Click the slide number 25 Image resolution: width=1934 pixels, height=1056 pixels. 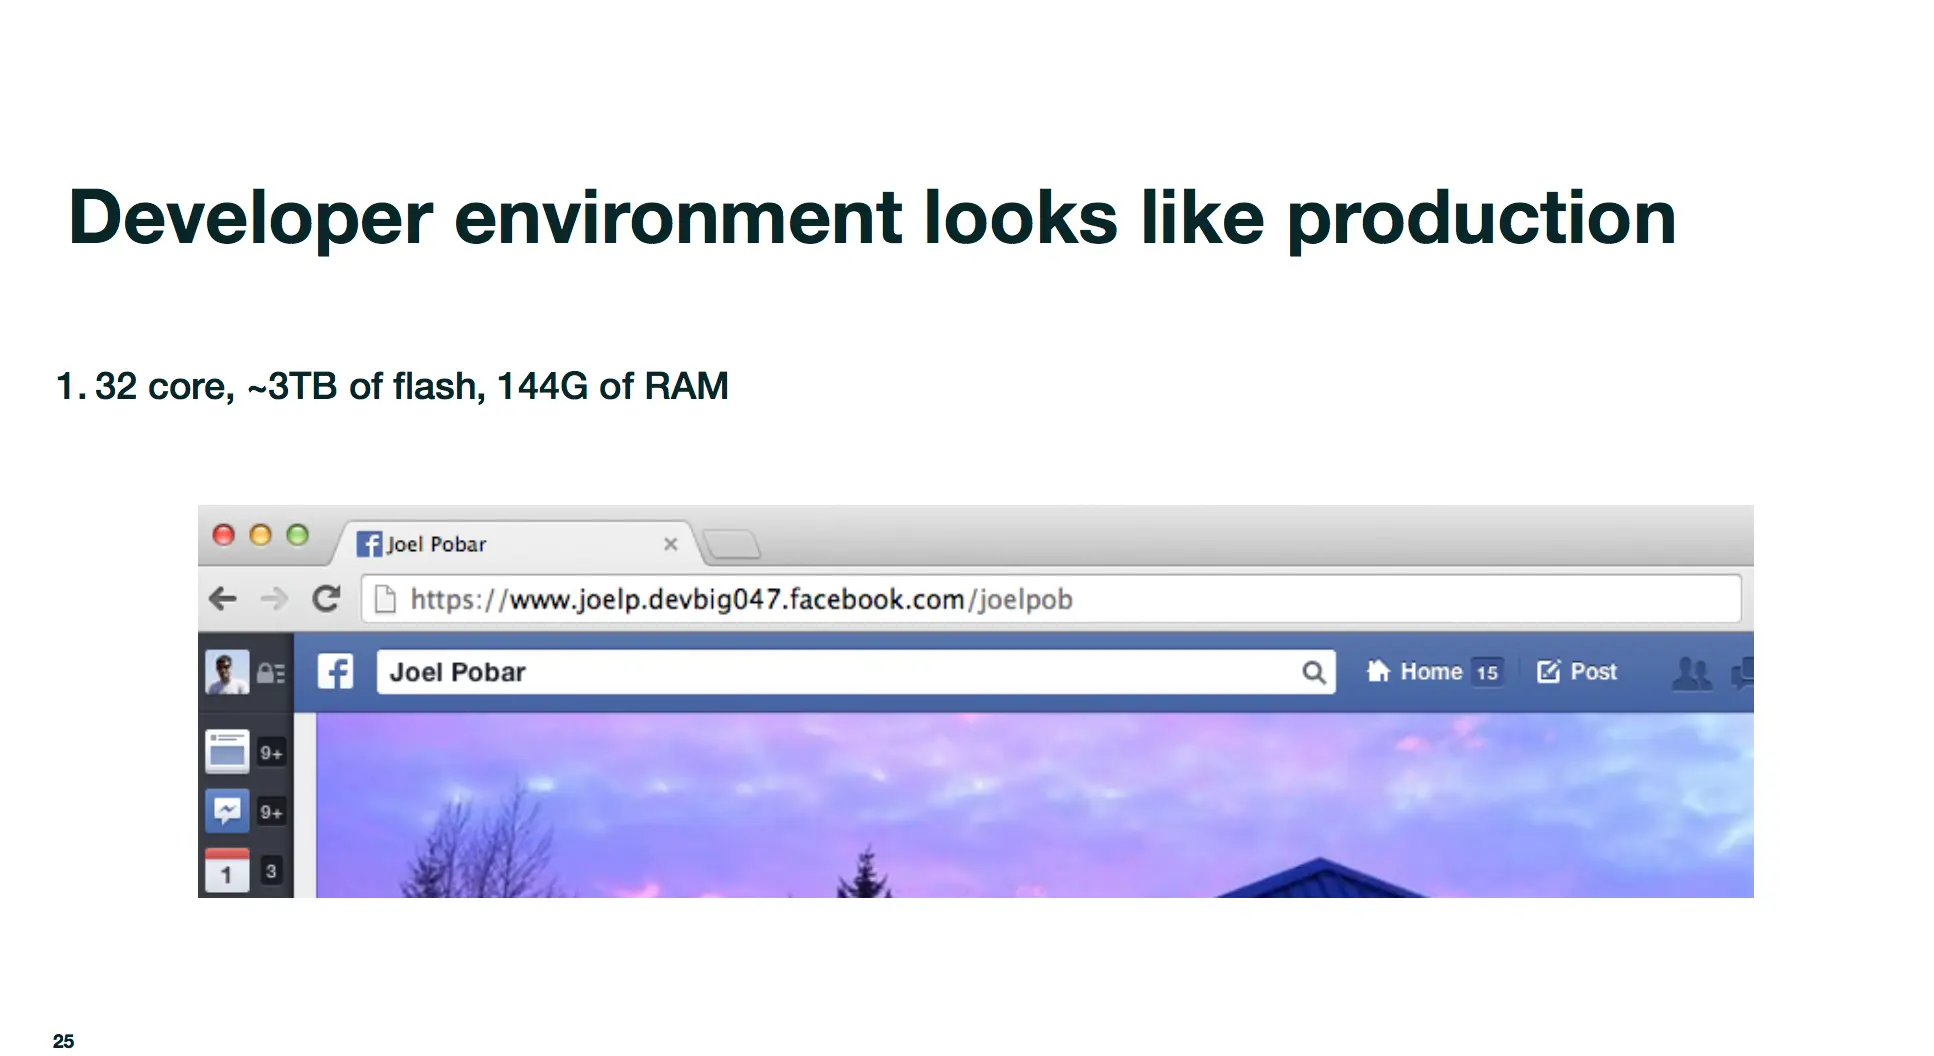pos(64,1041)
